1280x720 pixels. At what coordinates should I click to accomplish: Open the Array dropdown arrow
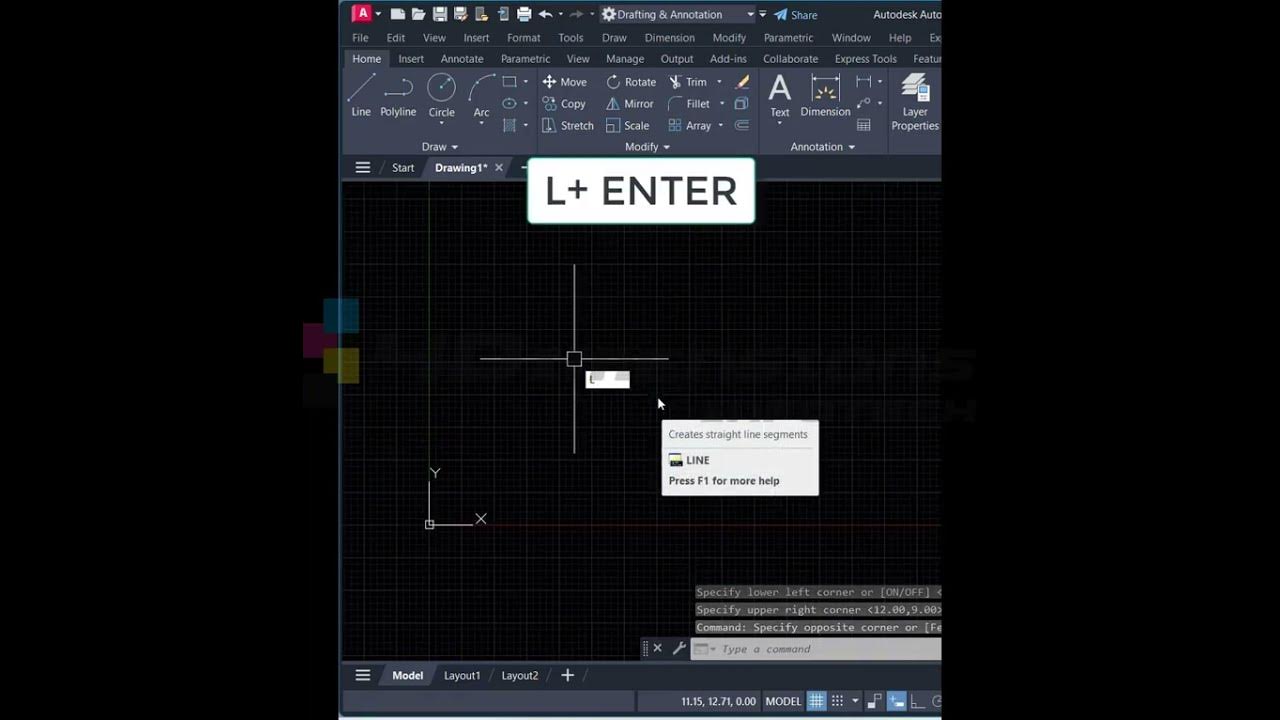[x=722, y=126]
